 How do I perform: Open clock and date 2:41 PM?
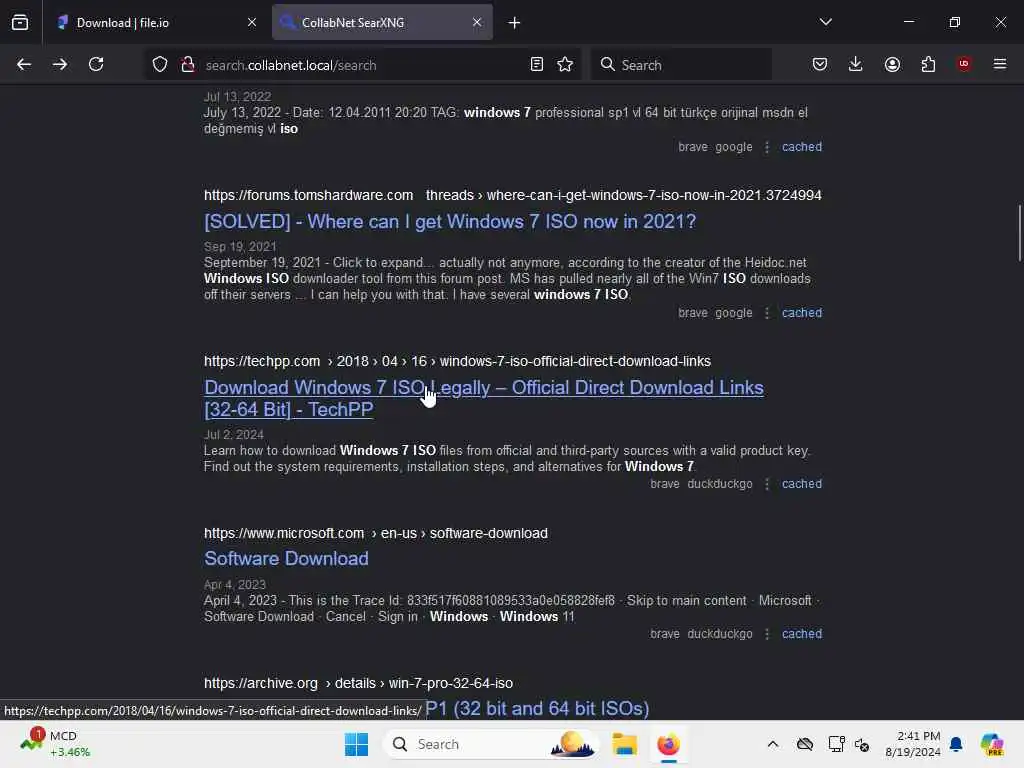[x=912, y=744]
